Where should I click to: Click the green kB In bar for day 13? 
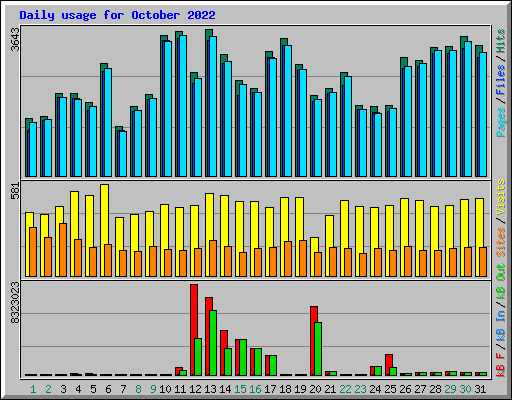pyautogui.click(x=213, y=343)
